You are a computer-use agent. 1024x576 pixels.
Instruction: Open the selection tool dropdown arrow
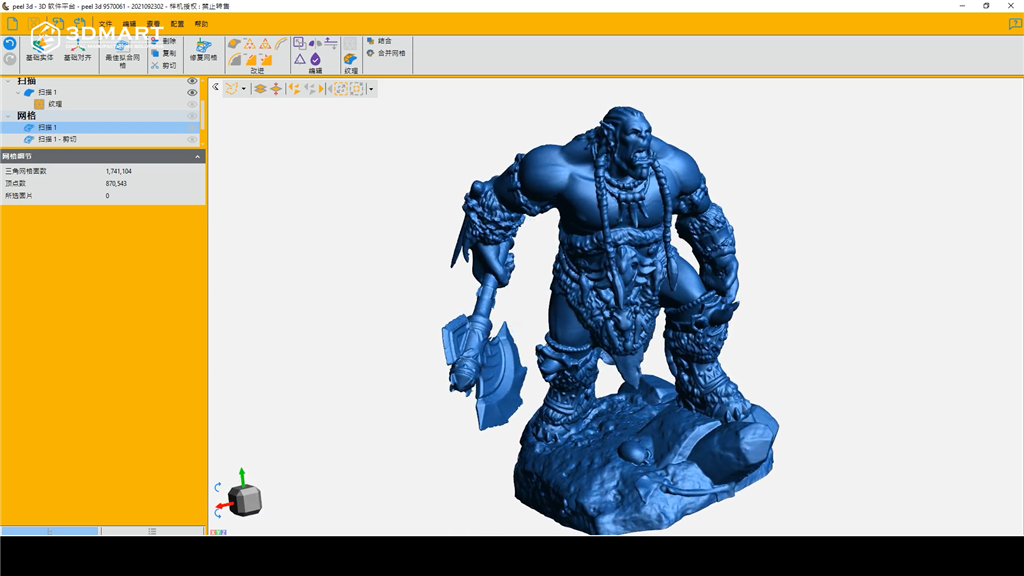pos(243,89)
